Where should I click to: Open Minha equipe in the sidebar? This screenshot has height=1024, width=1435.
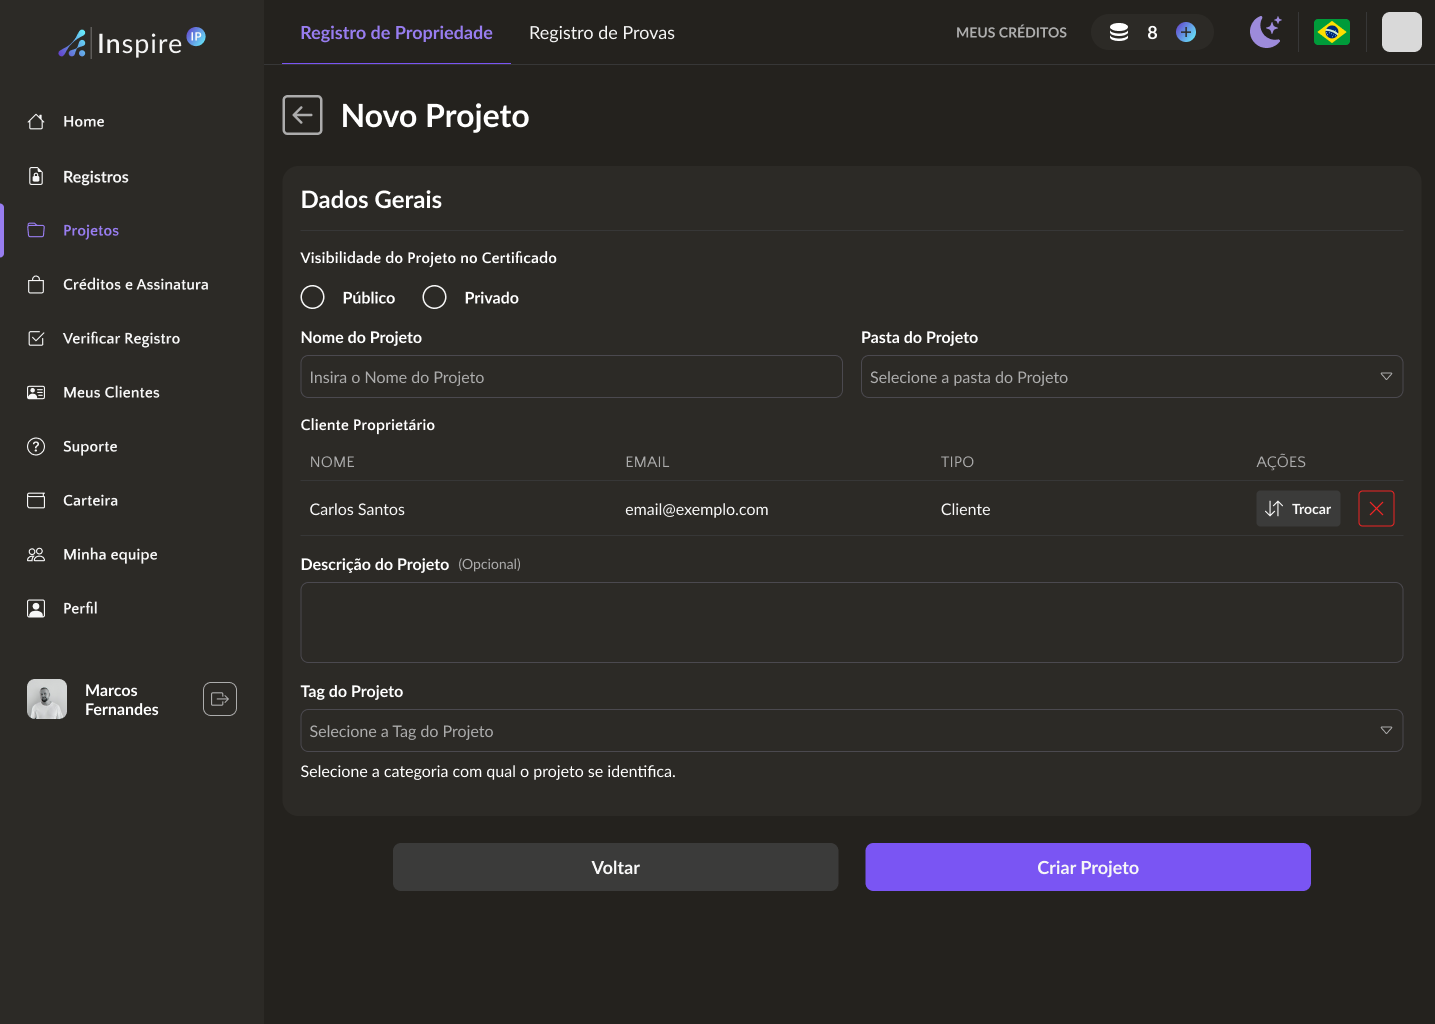(110, 555)
